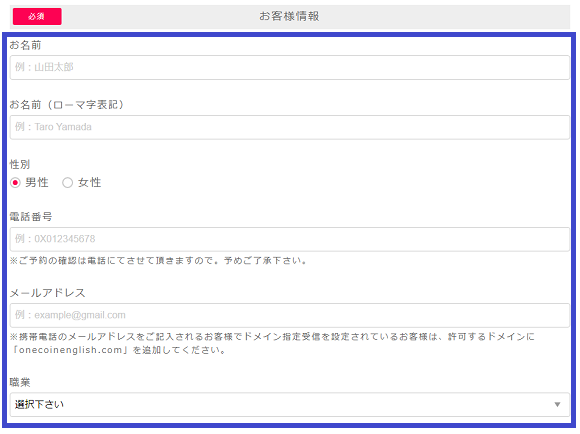580x434 pixels.
Task: Click the red 必須 badge
Action: click(37, 17)
